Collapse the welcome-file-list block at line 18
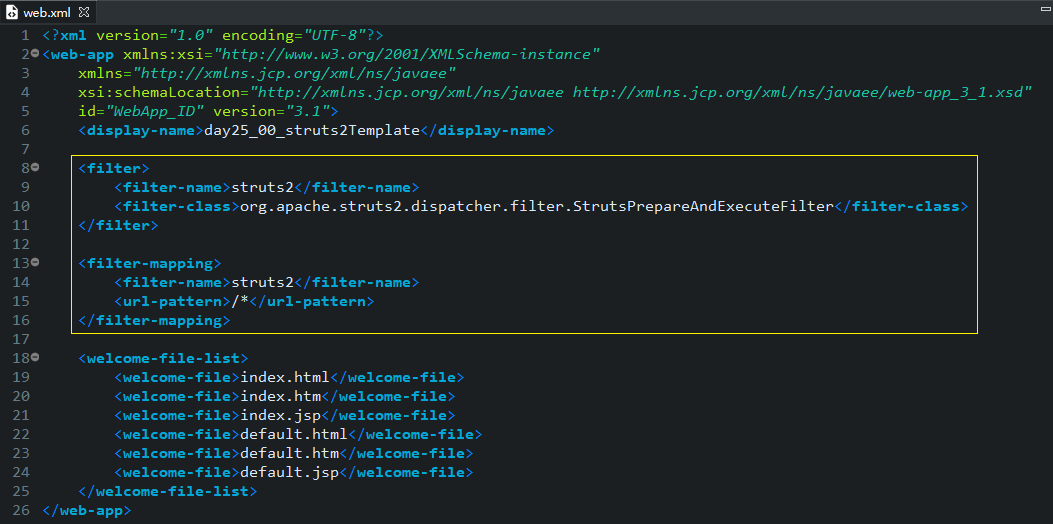The width and height of the screenshot is (1053, 524). point(35,358)
